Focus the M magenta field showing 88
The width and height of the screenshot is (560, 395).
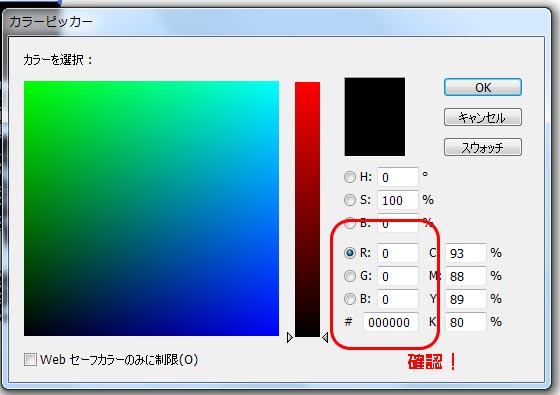[466, 276]
